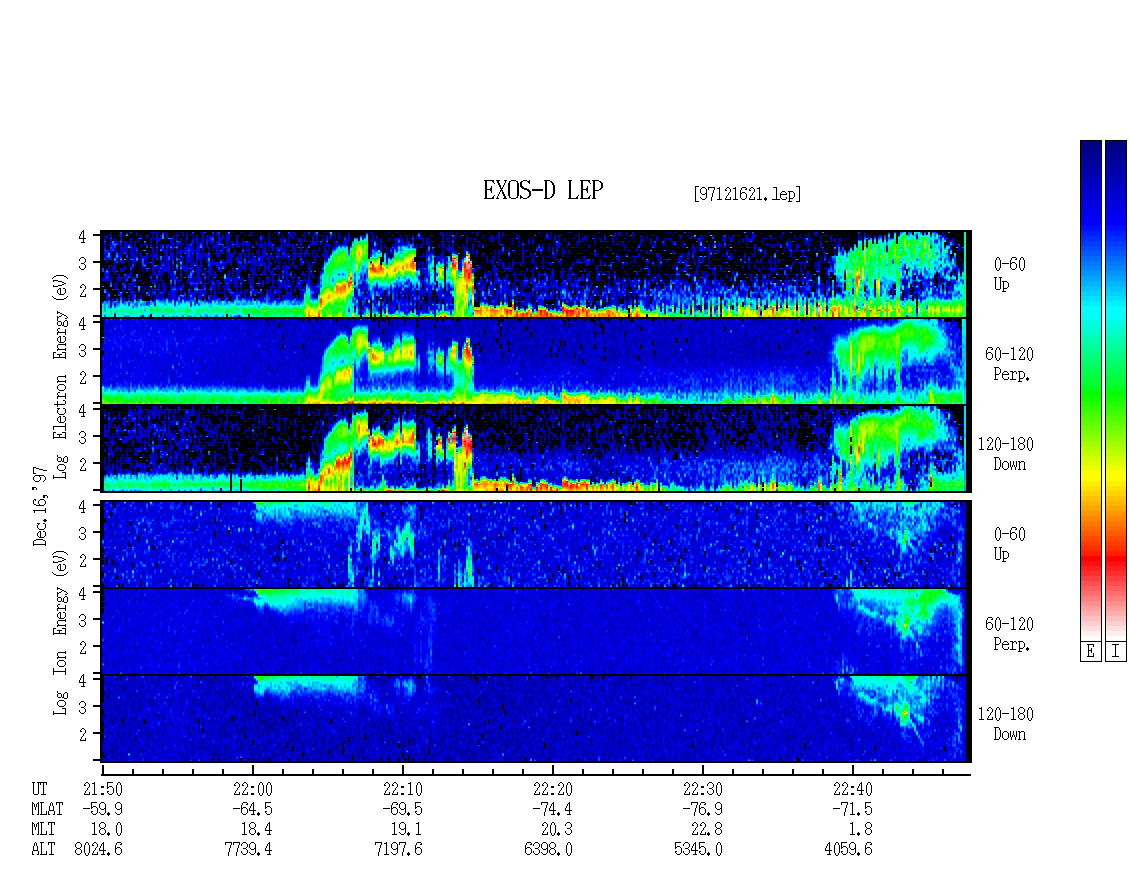Select the electron panel's 60-120 Perp. label
Viewport: 1130px width, 875px height.
point(1009,364)
